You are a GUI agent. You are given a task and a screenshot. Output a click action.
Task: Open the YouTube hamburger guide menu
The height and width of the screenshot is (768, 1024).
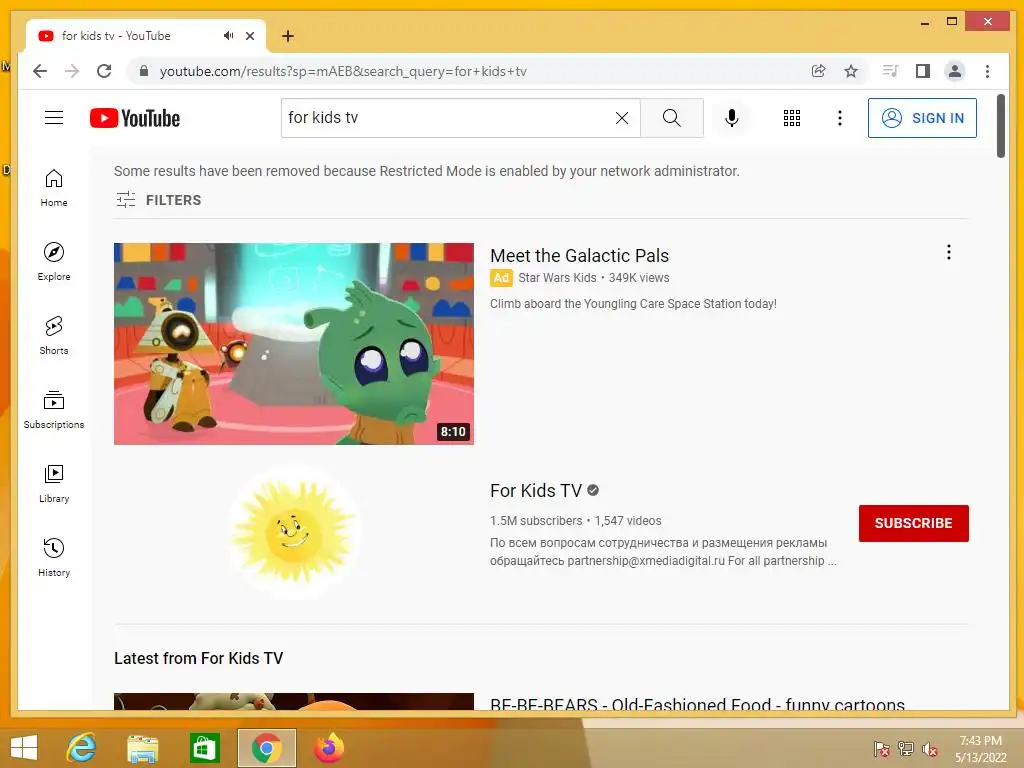[x=54, y=118]
